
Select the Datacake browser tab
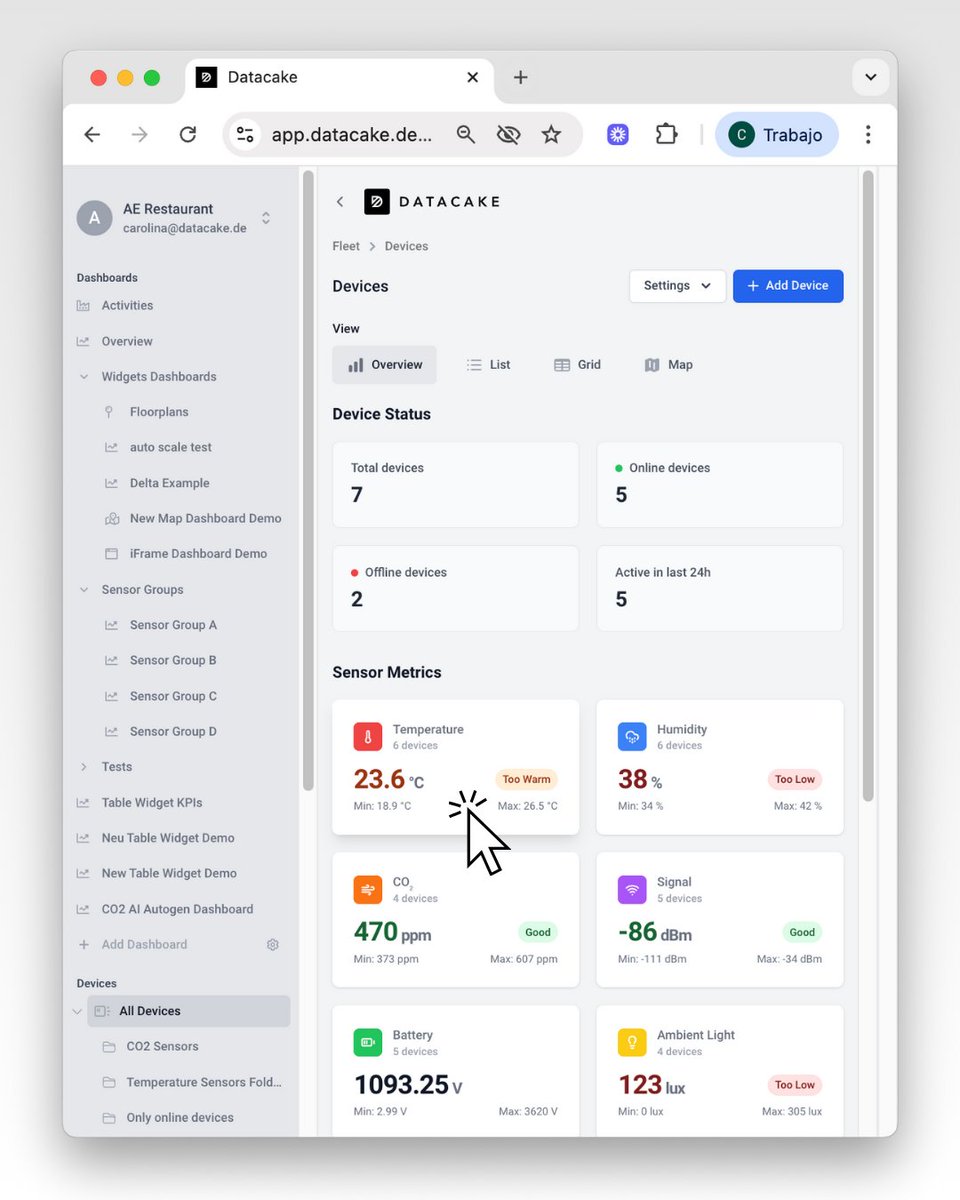338,77
